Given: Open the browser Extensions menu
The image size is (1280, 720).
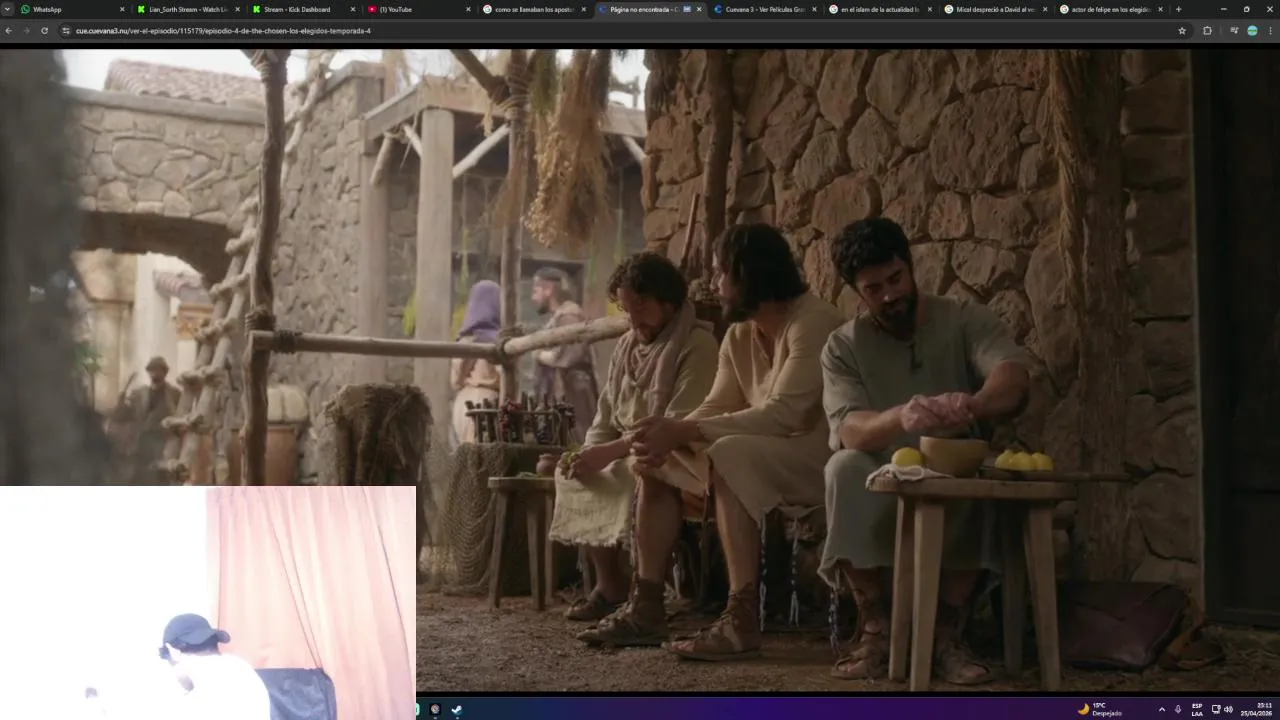Looking at the screenshot, I should pyautogui.click(x=1207, y=31).
